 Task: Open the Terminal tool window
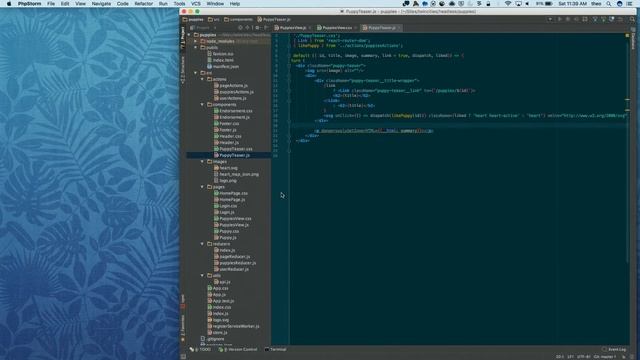pos(276,350)
